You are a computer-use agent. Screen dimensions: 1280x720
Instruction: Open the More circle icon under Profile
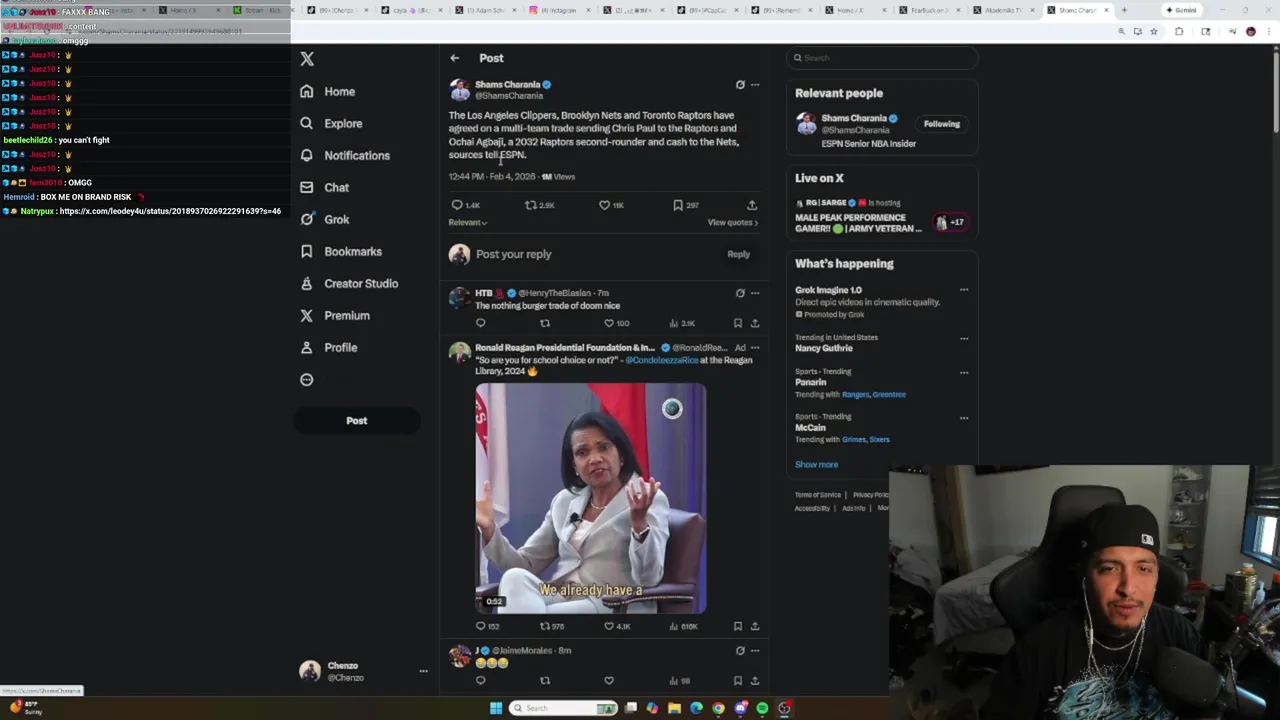click(x=307, y=380)
